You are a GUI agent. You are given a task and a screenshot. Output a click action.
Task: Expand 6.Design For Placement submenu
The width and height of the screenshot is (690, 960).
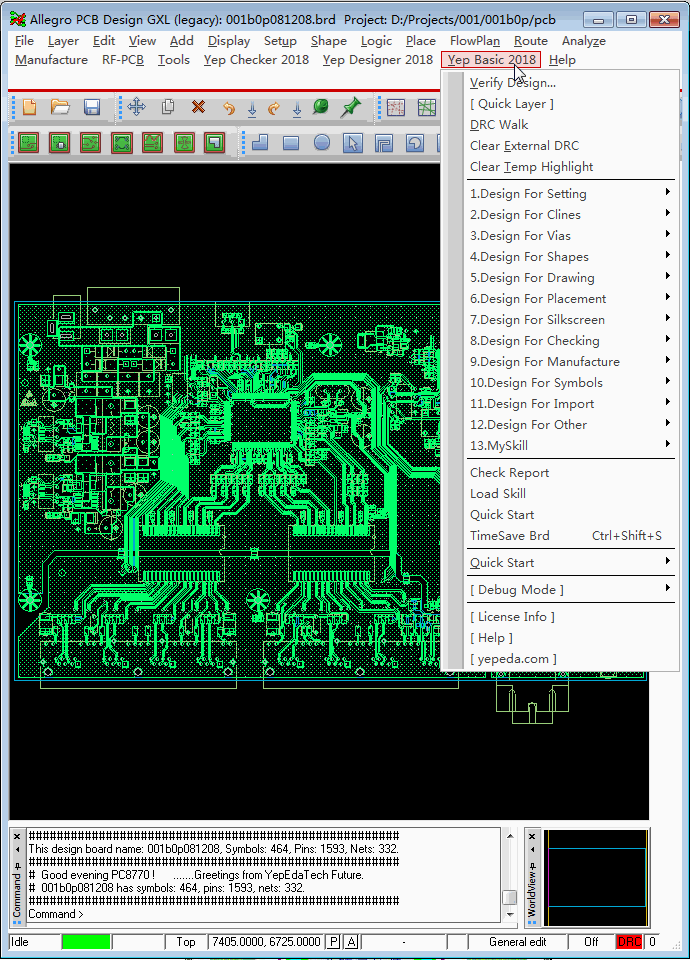click(x=571, y=299)
